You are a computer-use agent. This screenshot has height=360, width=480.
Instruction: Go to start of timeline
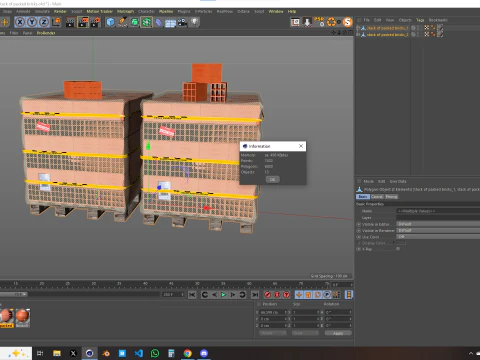tap(192, 295)
